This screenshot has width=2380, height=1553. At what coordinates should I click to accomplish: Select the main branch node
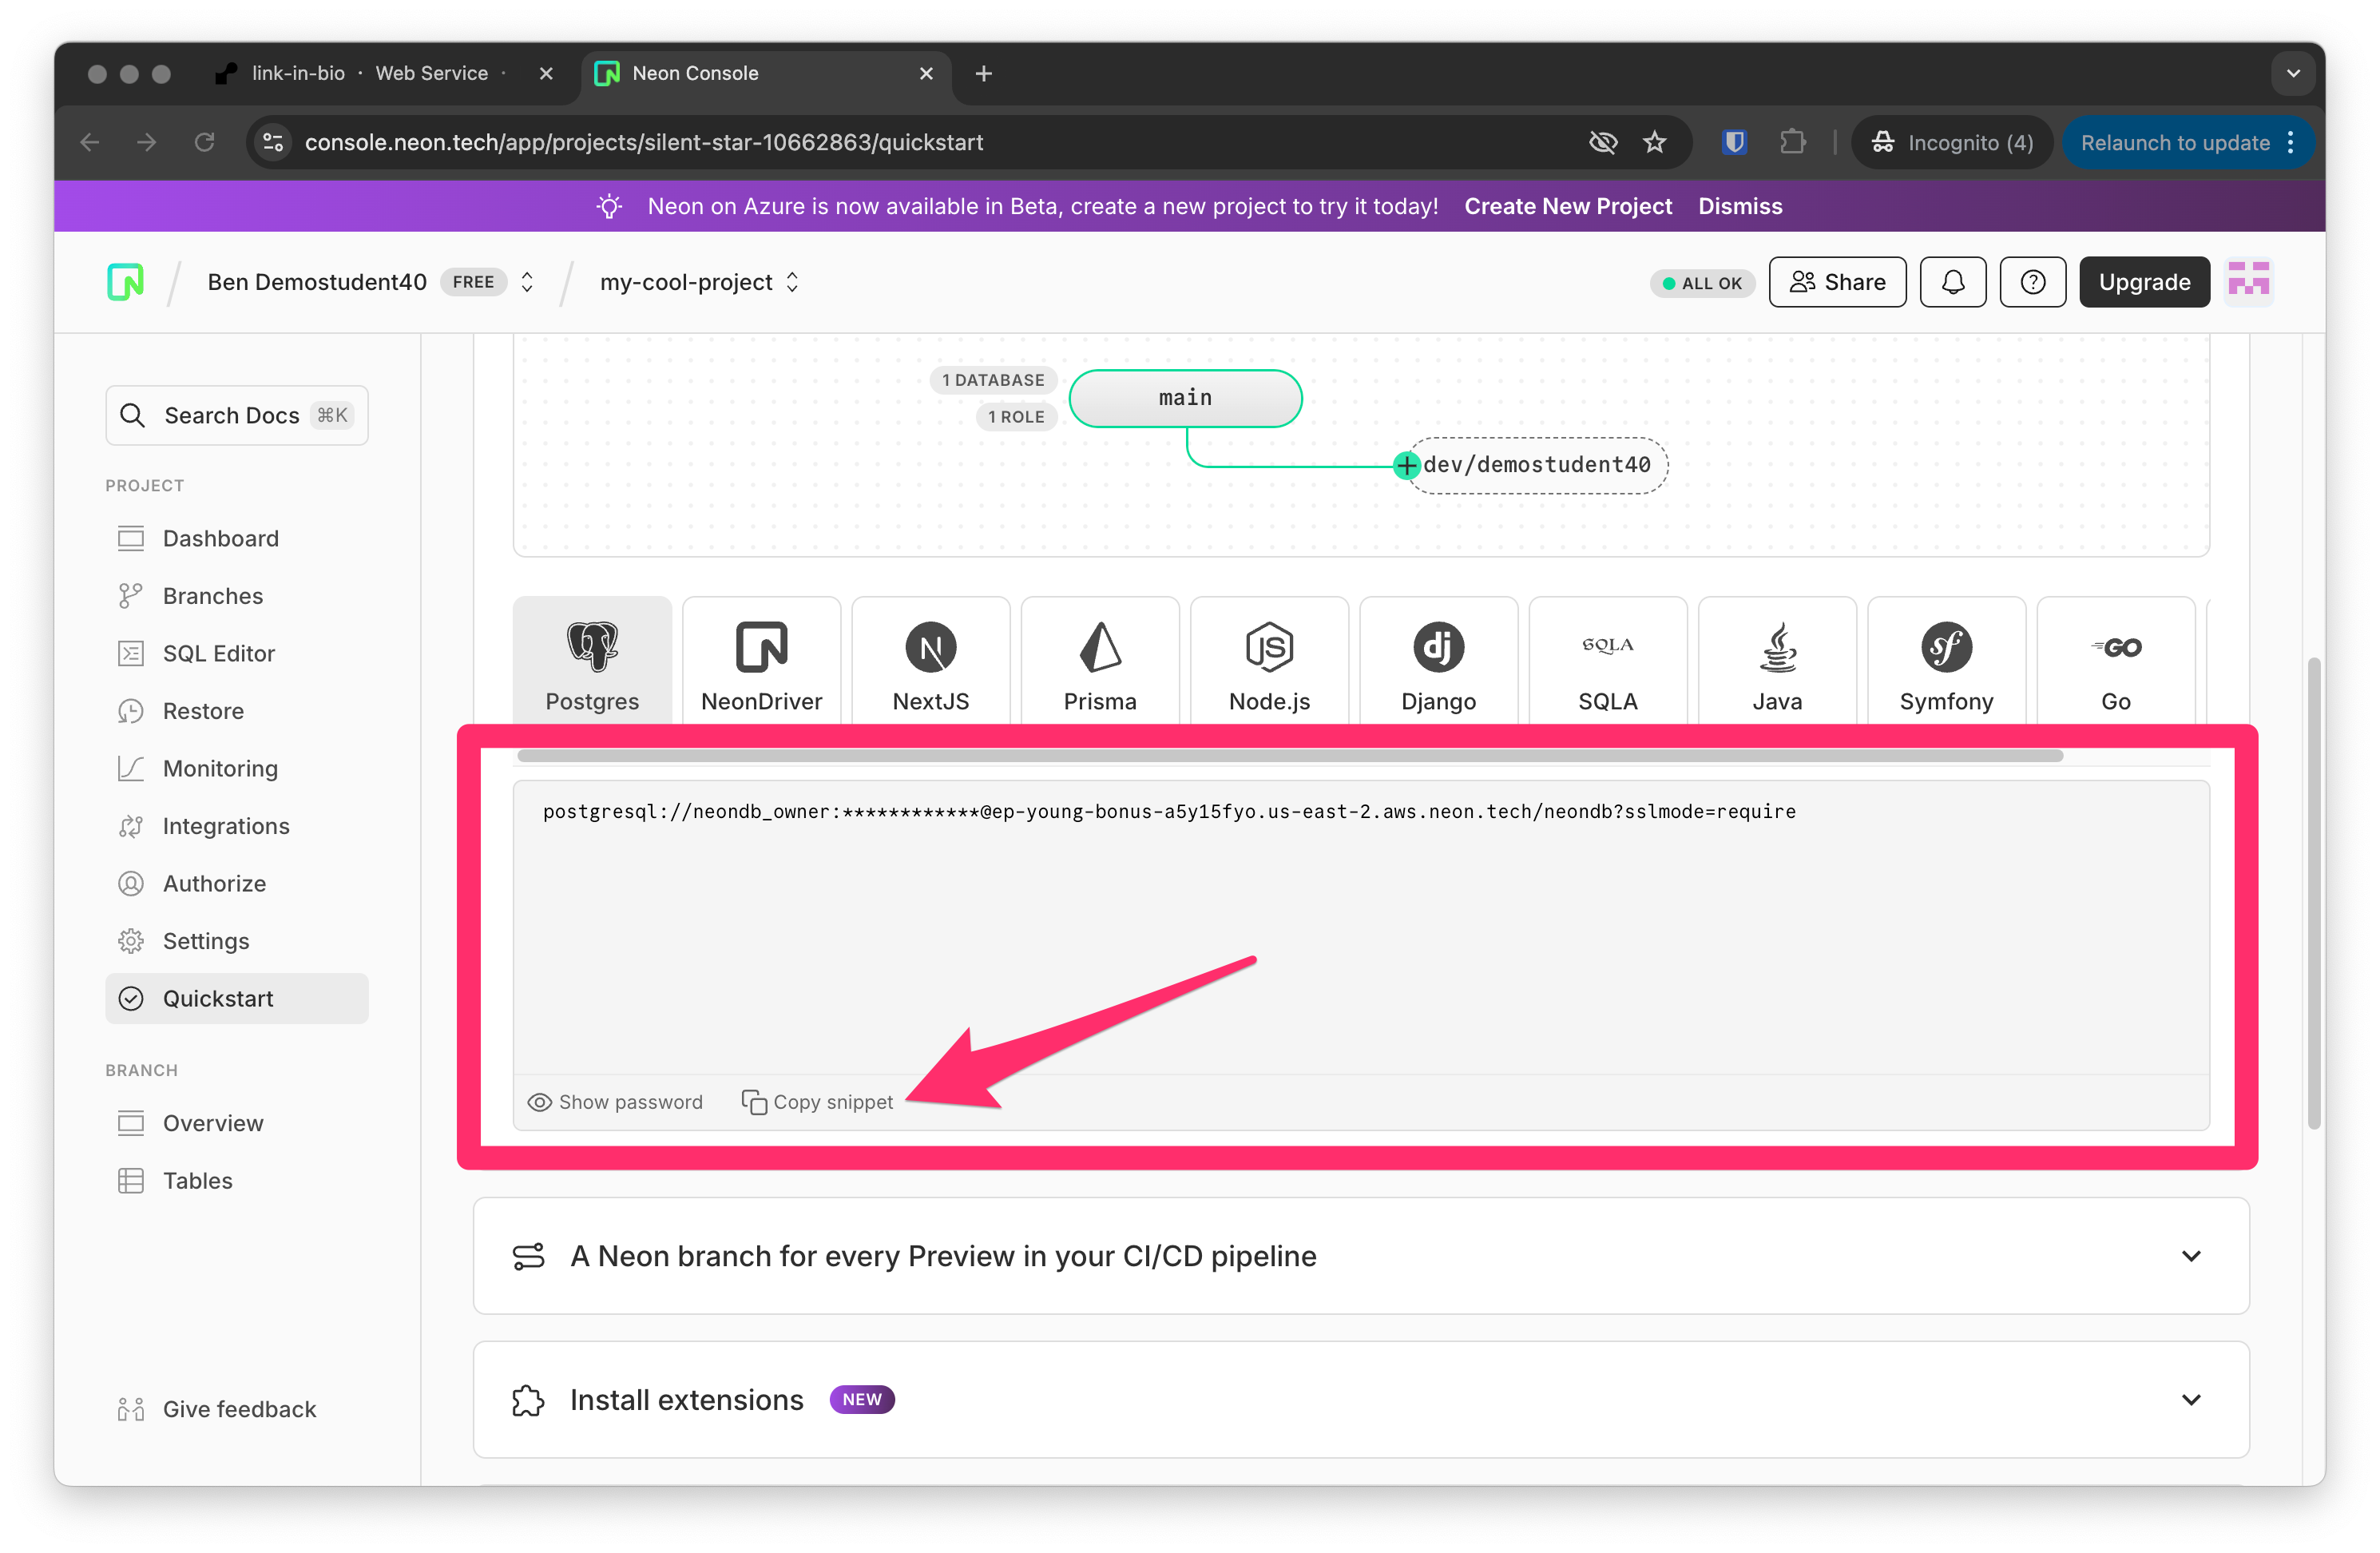coord(1185,398)
